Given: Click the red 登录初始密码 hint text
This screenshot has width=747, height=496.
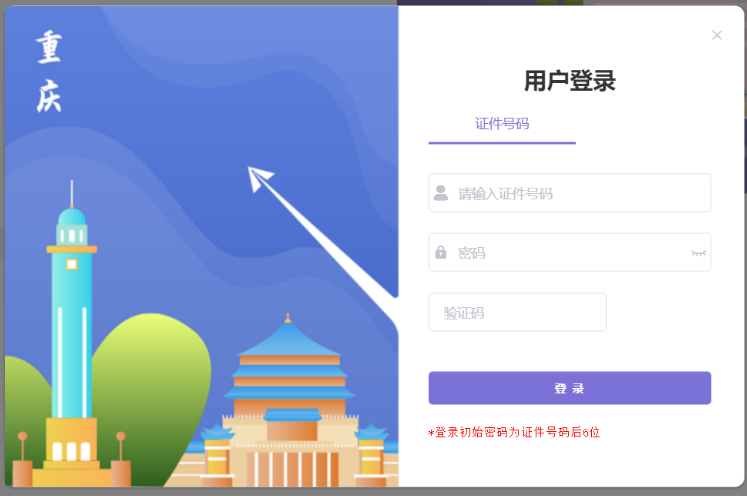Looking at the screenshot, I should (514, 432).
